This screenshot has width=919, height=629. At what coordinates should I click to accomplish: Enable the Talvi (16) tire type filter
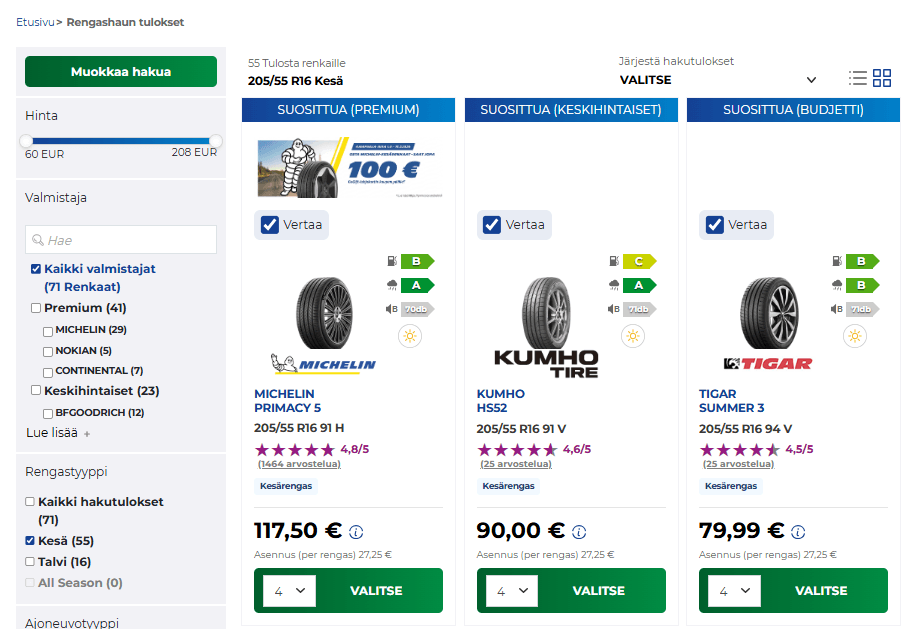click(x=30, y=562)
